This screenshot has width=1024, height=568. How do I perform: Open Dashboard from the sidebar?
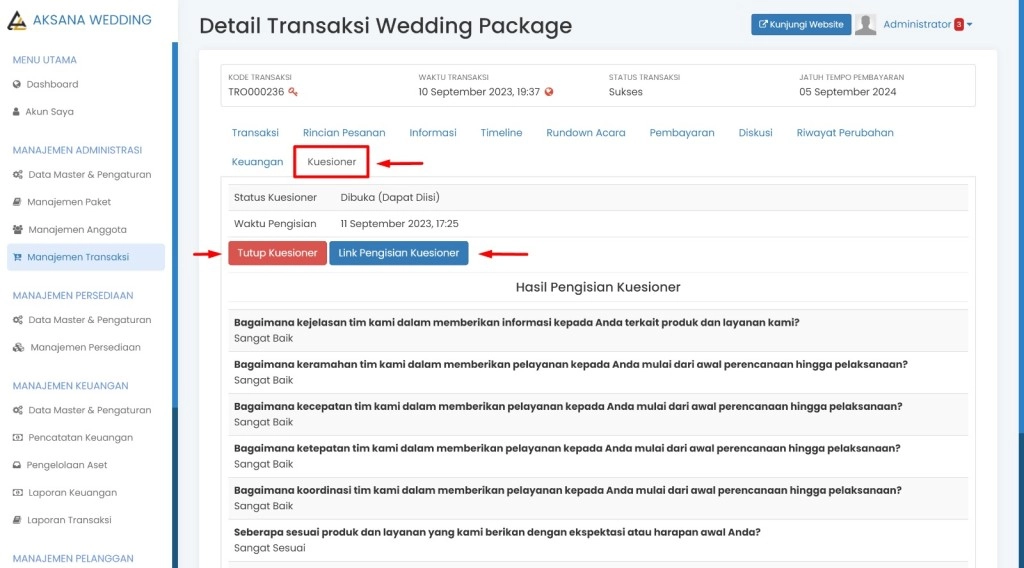pos(52,84)
